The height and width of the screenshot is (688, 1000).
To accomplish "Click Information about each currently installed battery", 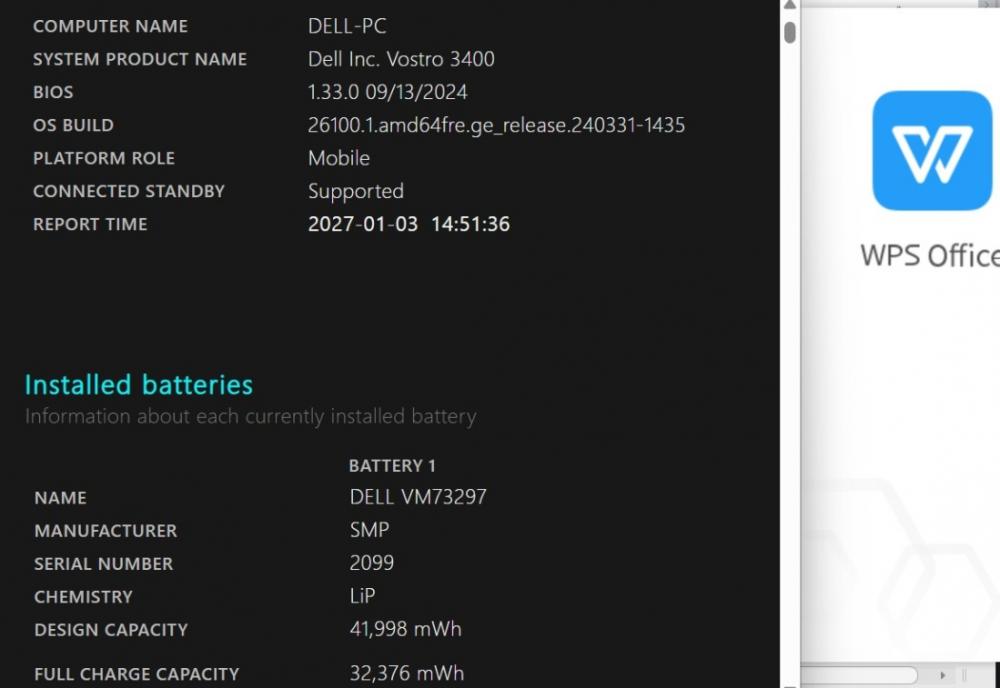I will pos(251,416).
